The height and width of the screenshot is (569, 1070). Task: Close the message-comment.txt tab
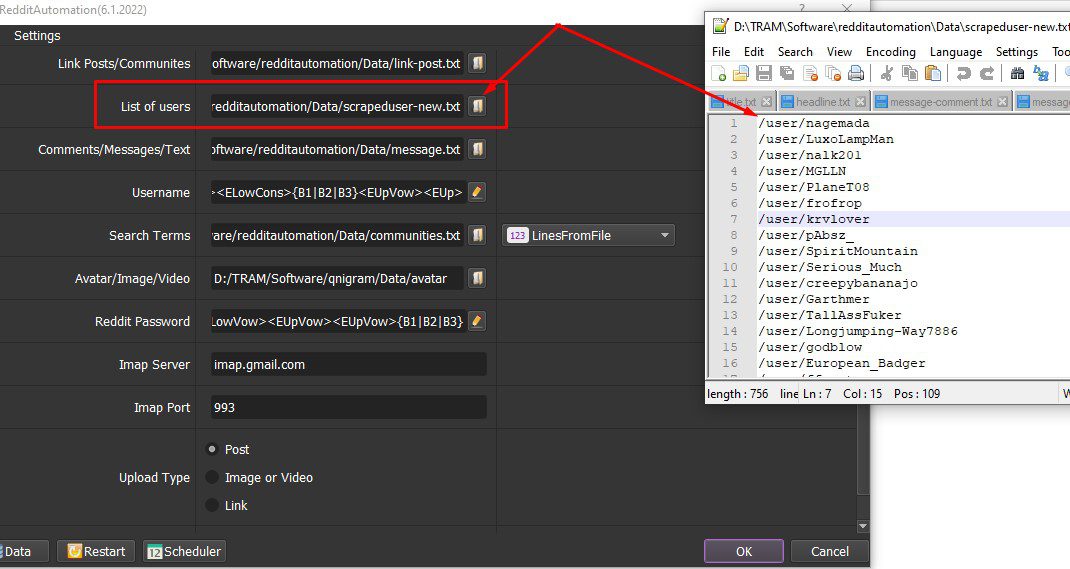1002,102
